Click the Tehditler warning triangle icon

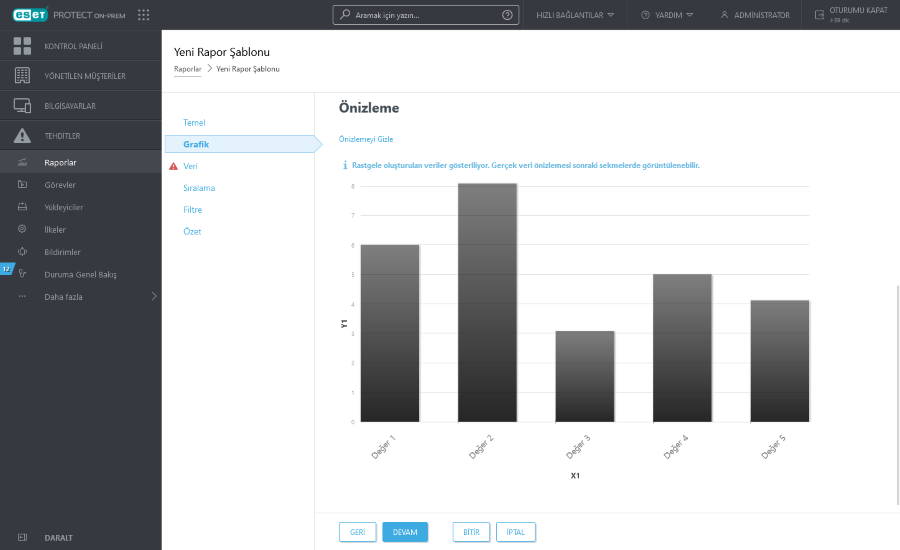[x=22, y=136]
